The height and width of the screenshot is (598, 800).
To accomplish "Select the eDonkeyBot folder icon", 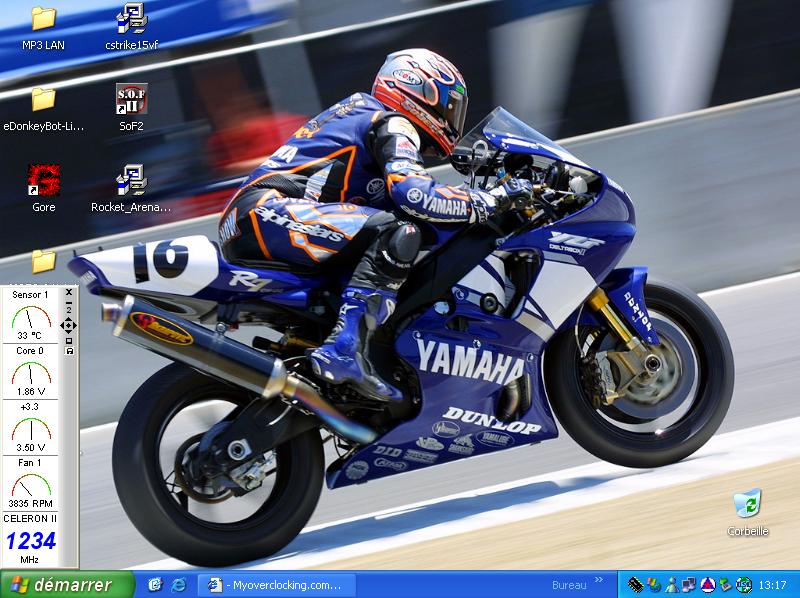I will tap(43, 99).
